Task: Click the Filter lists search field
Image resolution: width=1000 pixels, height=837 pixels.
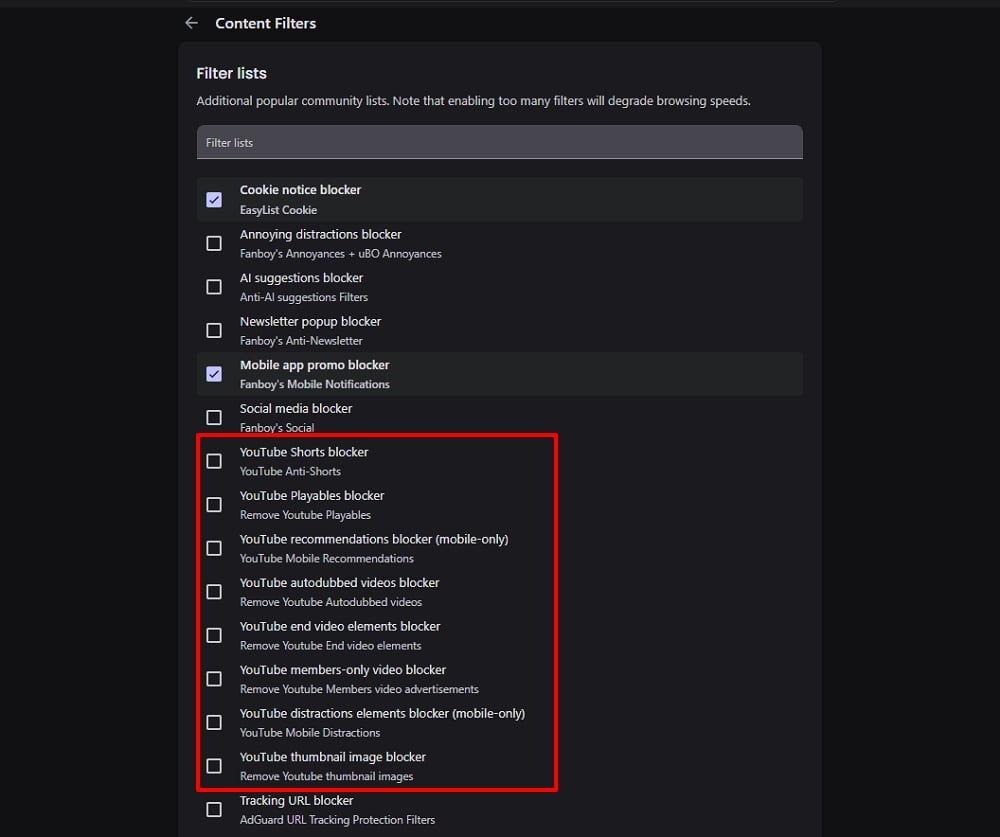Action: click(x=499, y=142)
